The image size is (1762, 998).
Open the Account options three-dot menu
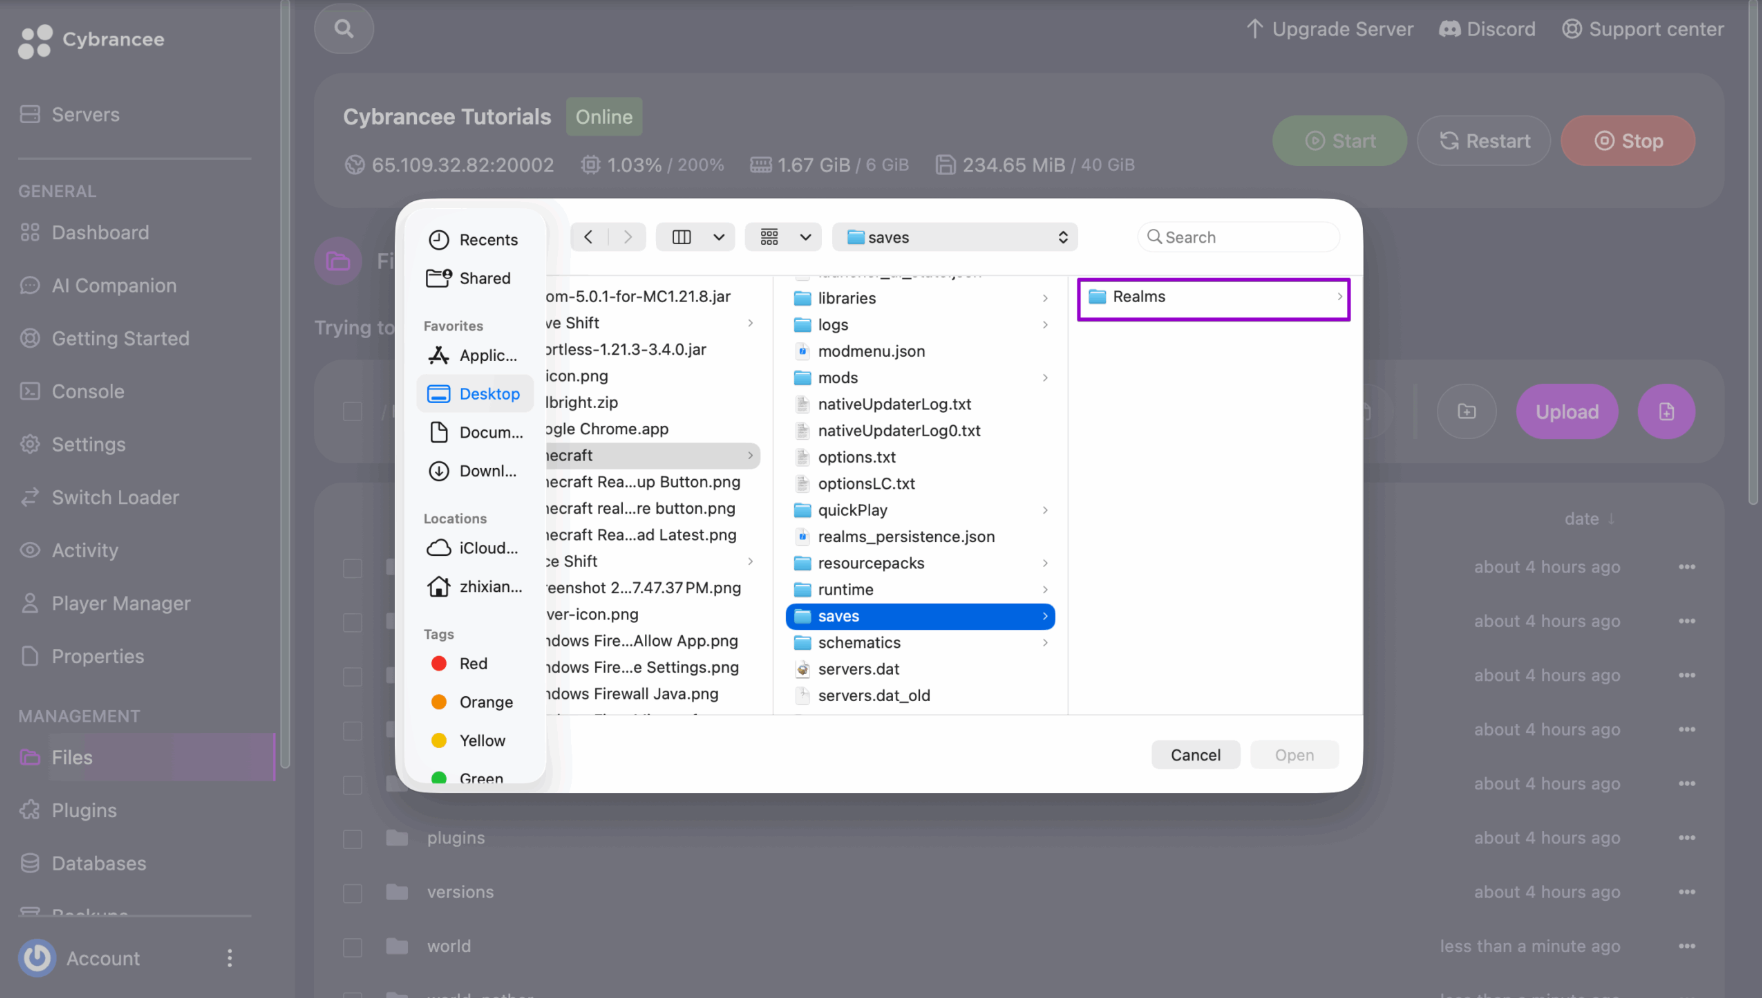click(230, 958)
